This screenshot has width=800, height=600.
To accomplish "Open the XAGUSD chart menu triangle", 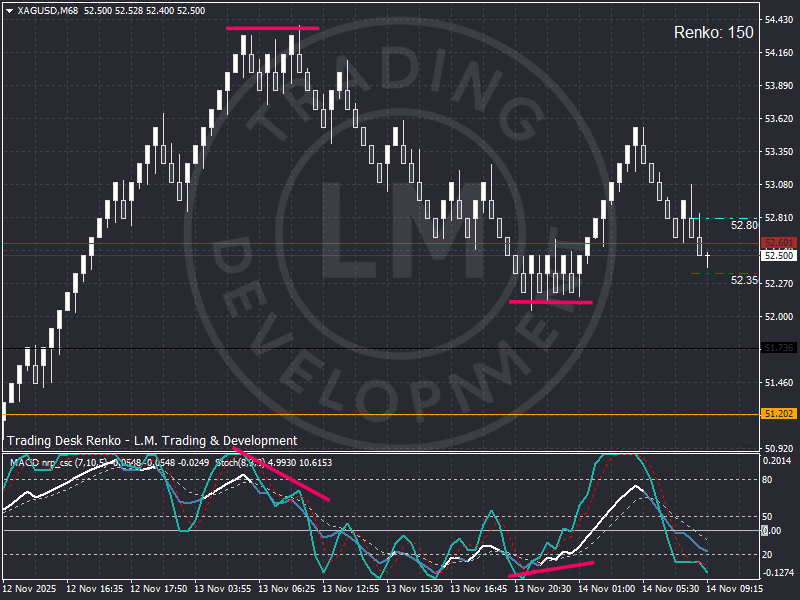I will pos(9,11).
